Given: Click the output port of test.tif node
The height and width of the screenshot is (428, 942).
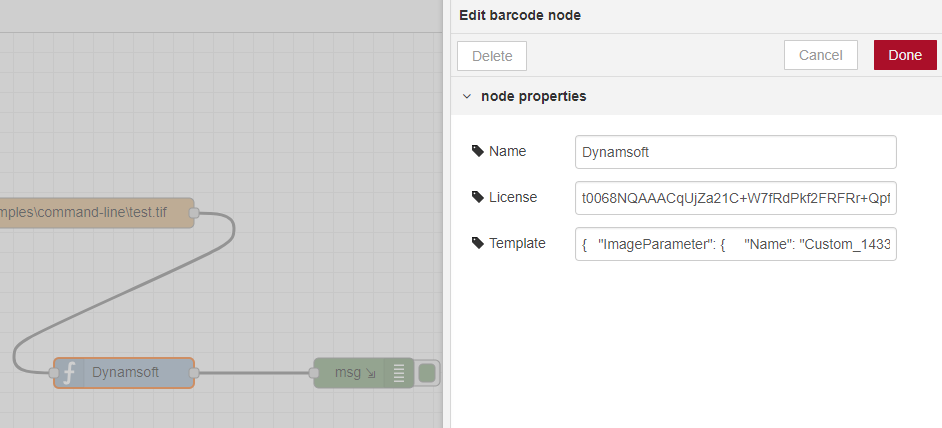Looking at the screenshot, I should tap(194, 212).
